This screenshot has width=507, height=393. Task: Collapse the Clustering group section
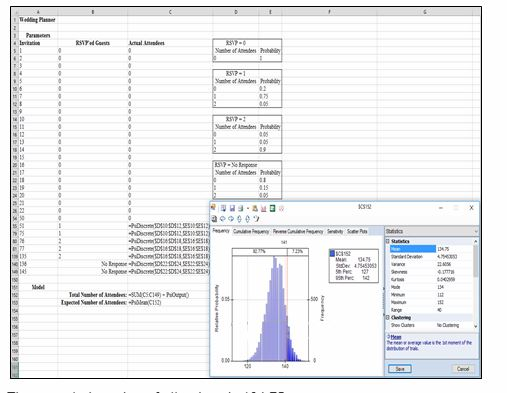pyautogui.click(x=388, y=317)
